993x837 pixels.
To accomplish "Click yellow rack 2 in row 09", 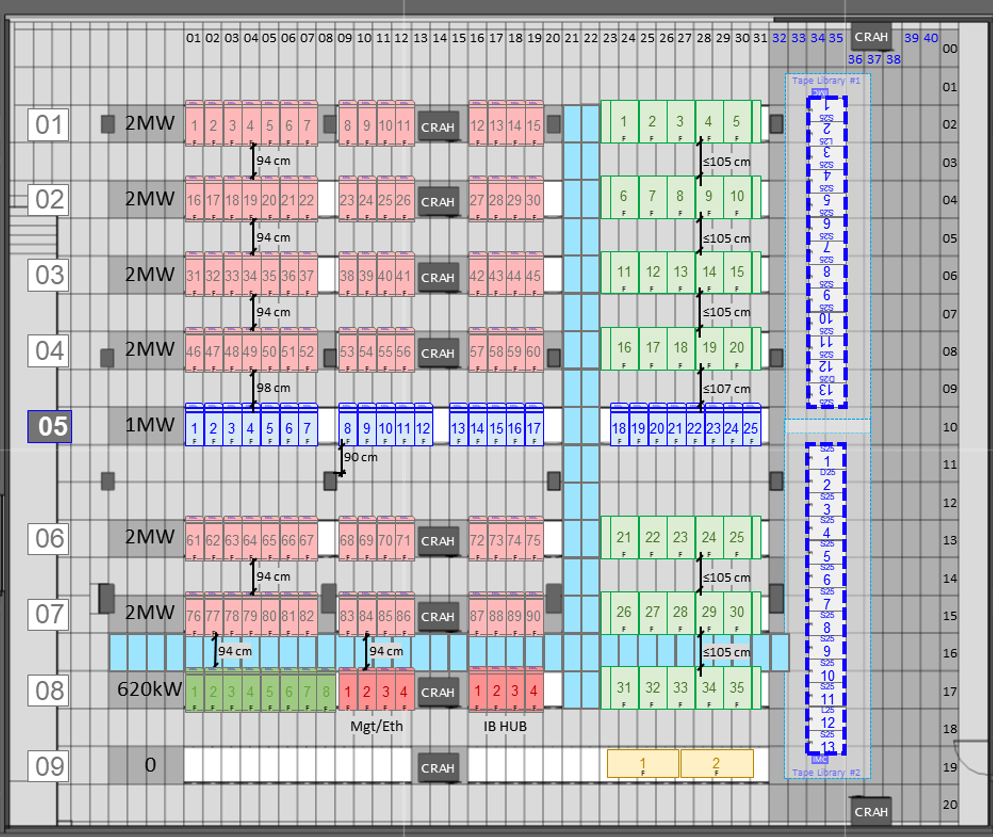I will [x=716, y=765].
